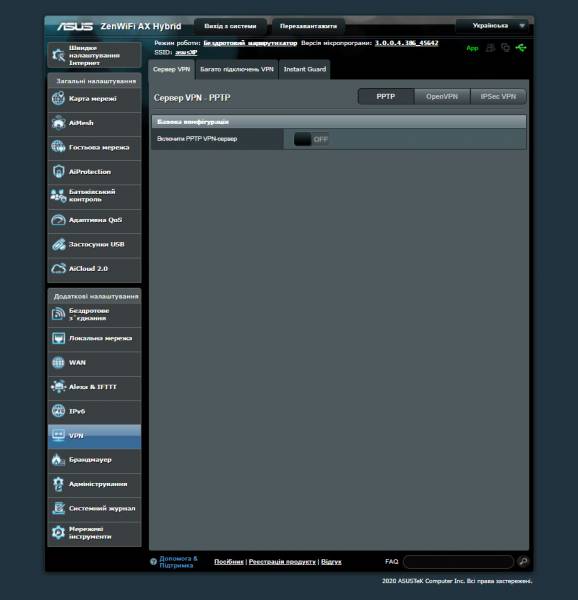Open the Реєстрація продукту link
The image size is (578, 600).
[x=282, y=562]
